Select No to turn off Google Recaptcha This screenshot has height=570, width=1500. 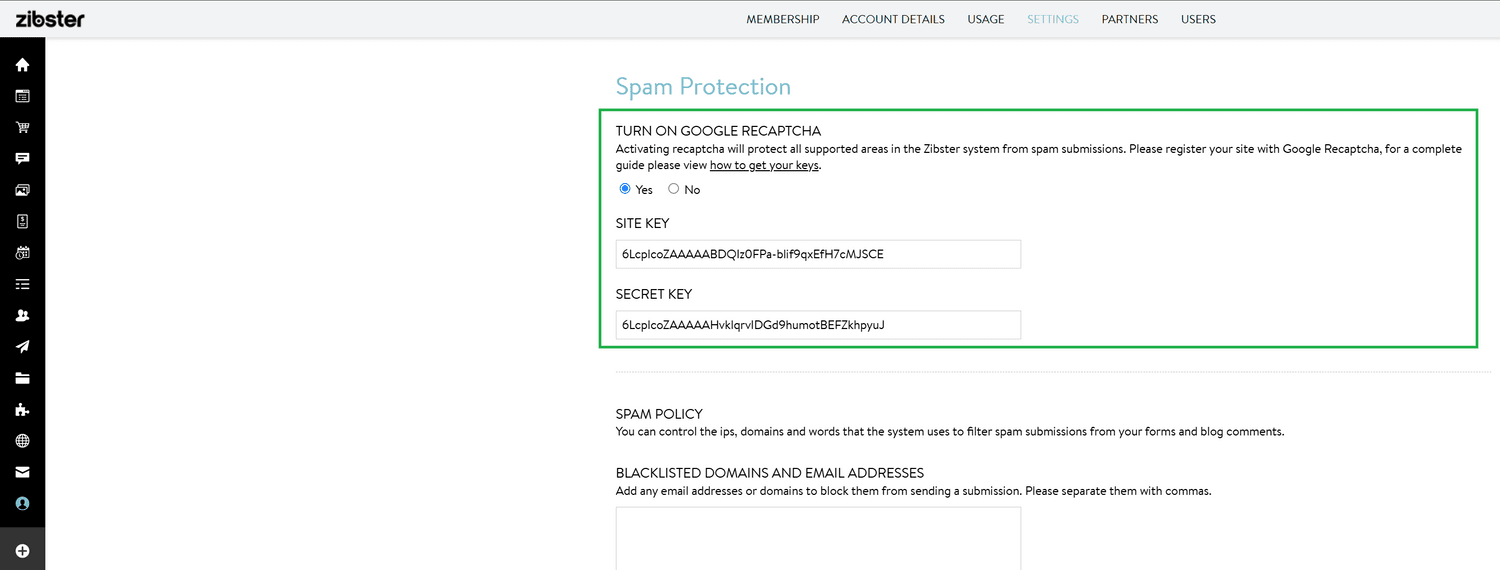click(673, 189)
